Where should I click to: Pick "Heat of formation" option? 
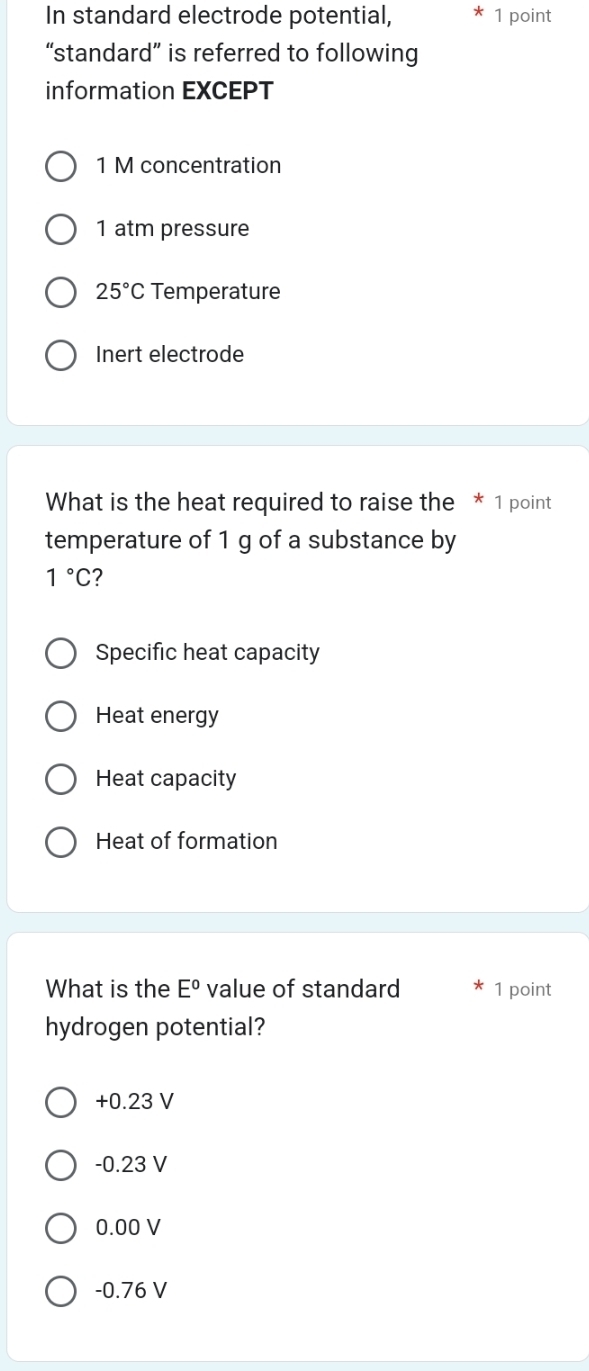click(x=60, y=842)
